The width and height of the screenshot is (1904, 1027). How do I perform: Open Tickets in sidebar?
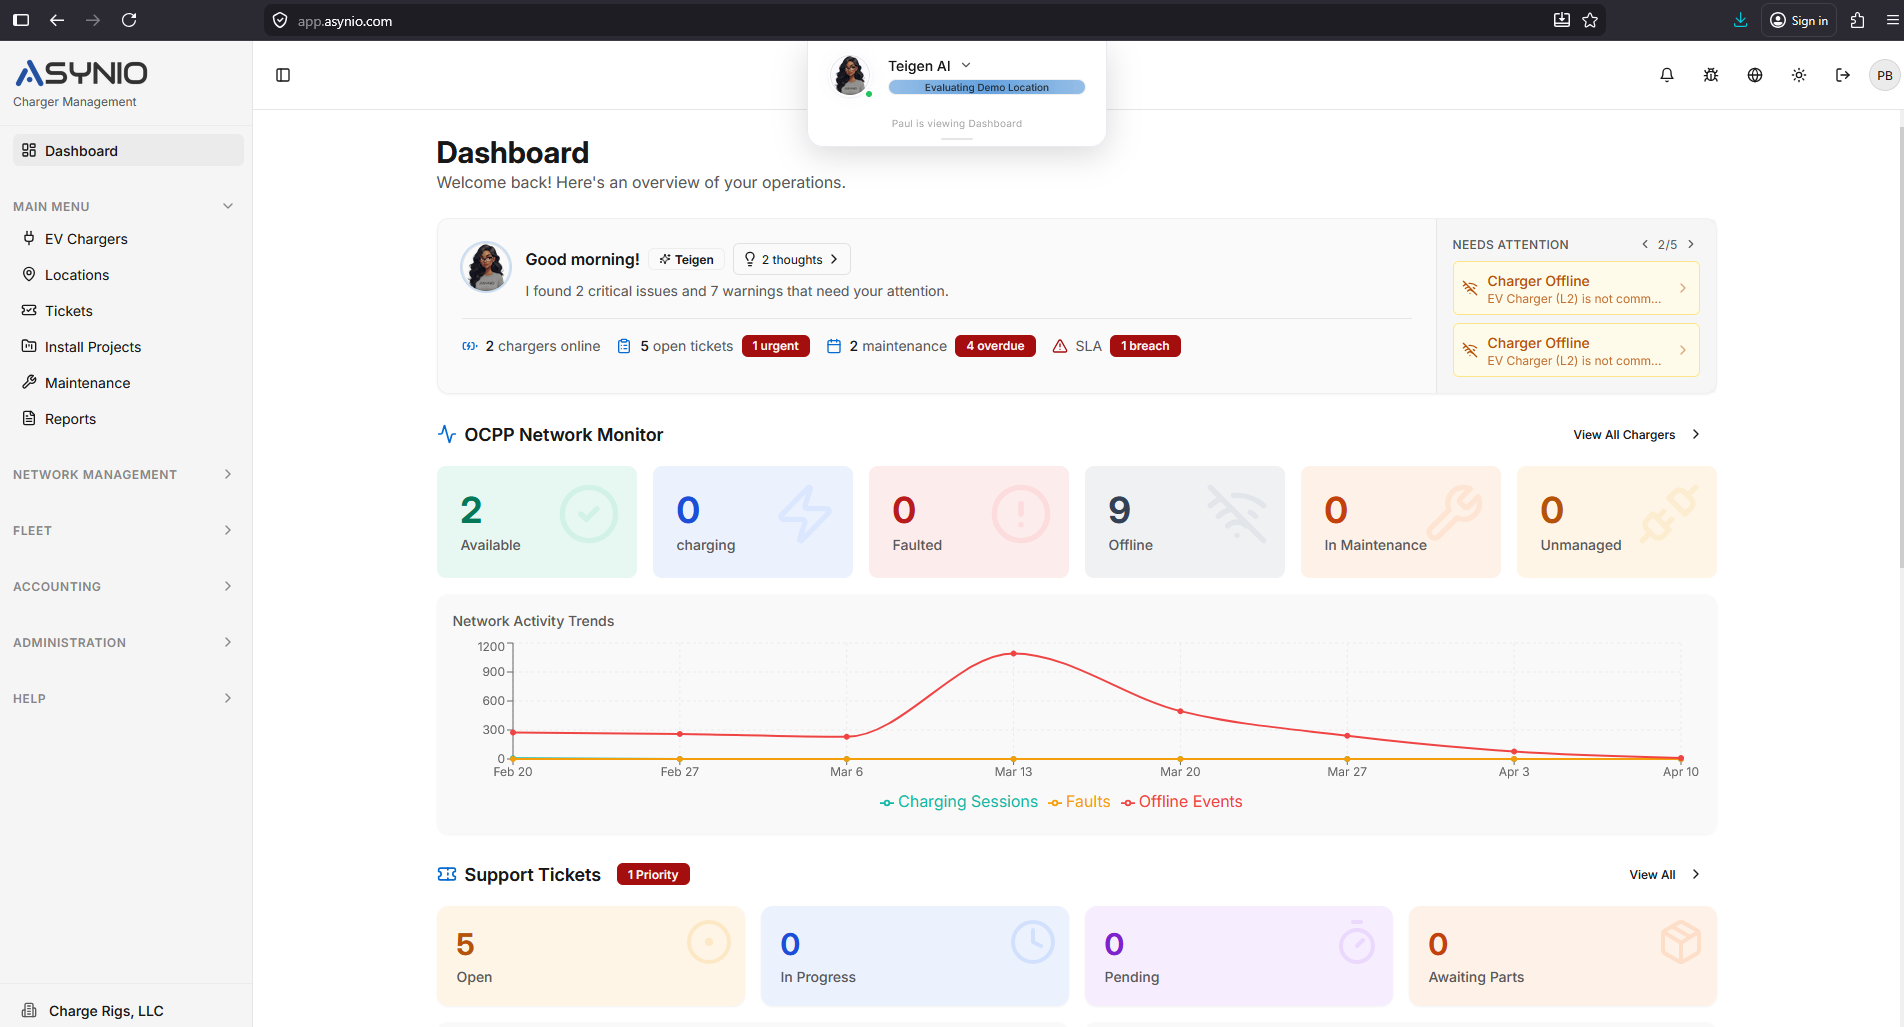[128, 311]
